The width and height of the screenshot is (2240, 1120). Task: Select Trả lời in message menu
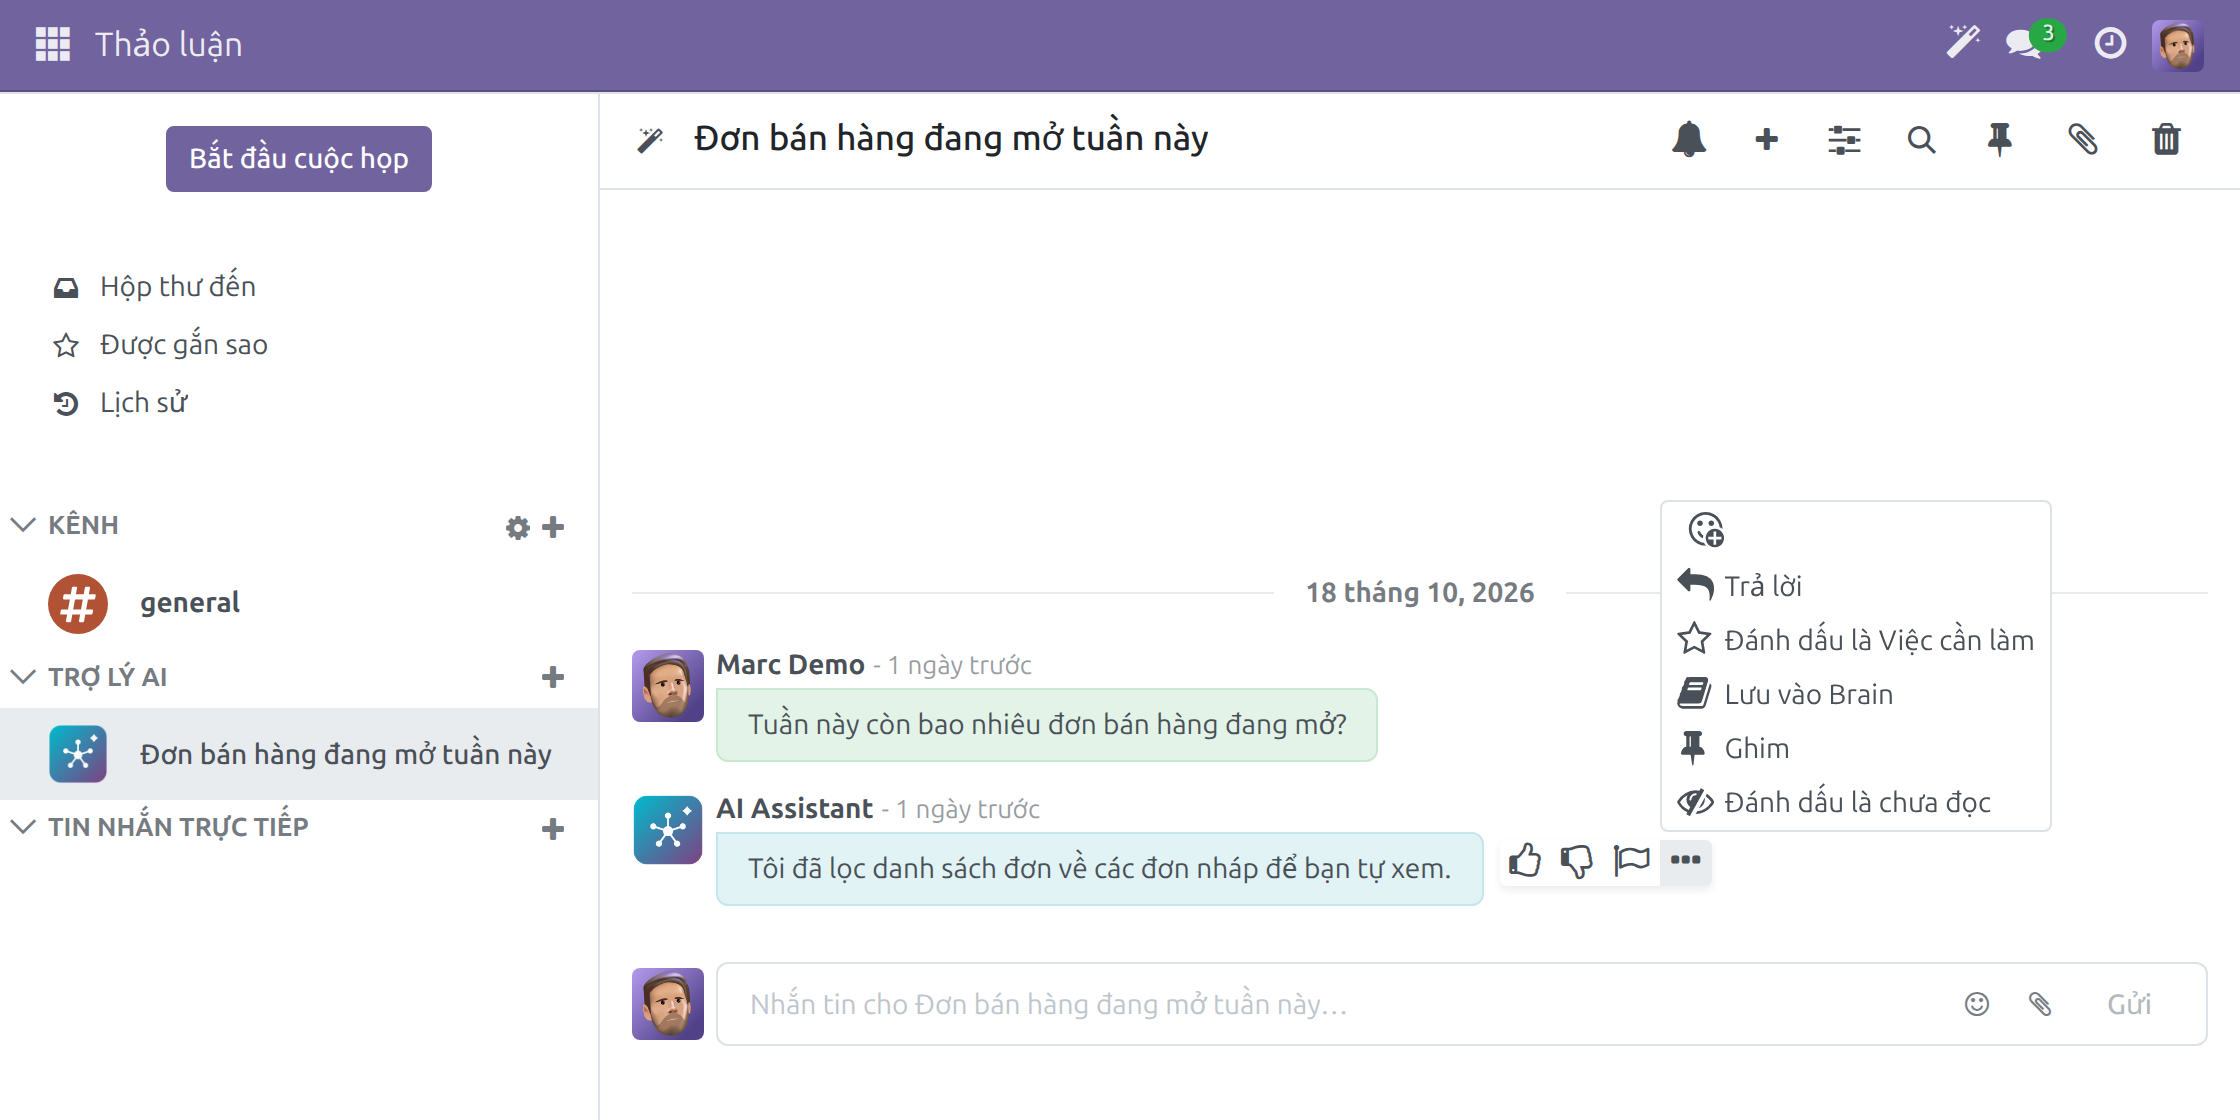1856,586
